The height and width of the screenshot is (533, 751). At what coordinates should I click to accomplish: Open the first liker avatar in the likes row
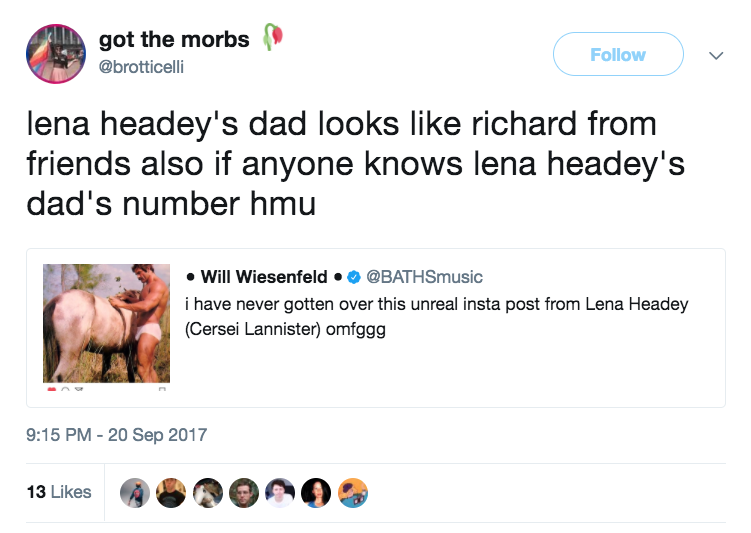point(135,492)
